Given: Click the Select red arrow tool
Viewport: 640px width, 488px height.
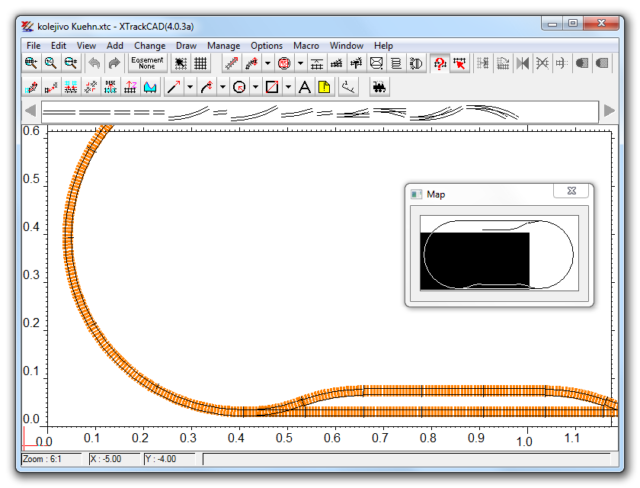Looking at the screenshot, I should click(x=459, y=63).
